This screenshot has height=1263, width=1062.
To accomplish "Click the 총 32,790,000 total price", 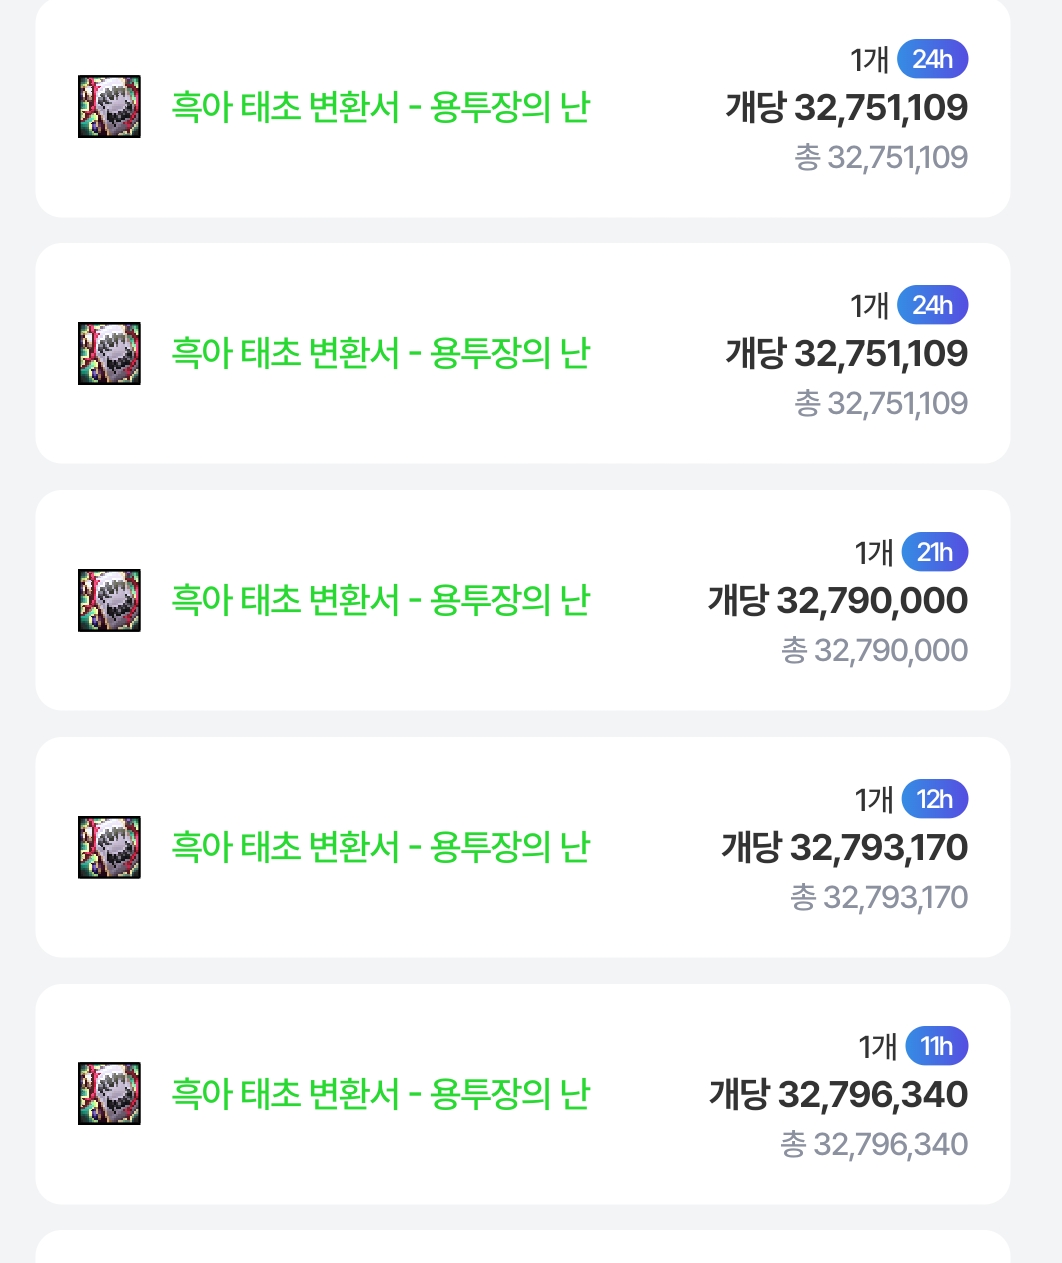I will pyautogui.click(x=875, y=651).
